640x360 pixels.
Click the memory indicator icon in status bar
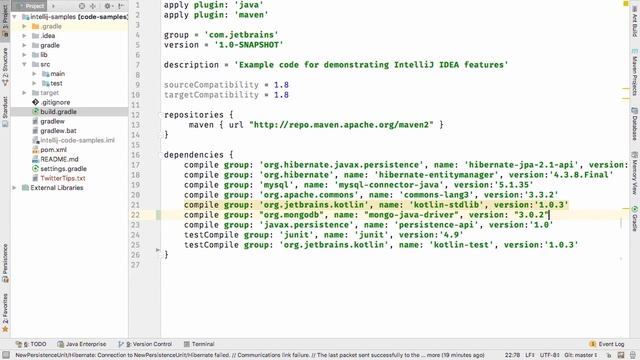(633, 355)
